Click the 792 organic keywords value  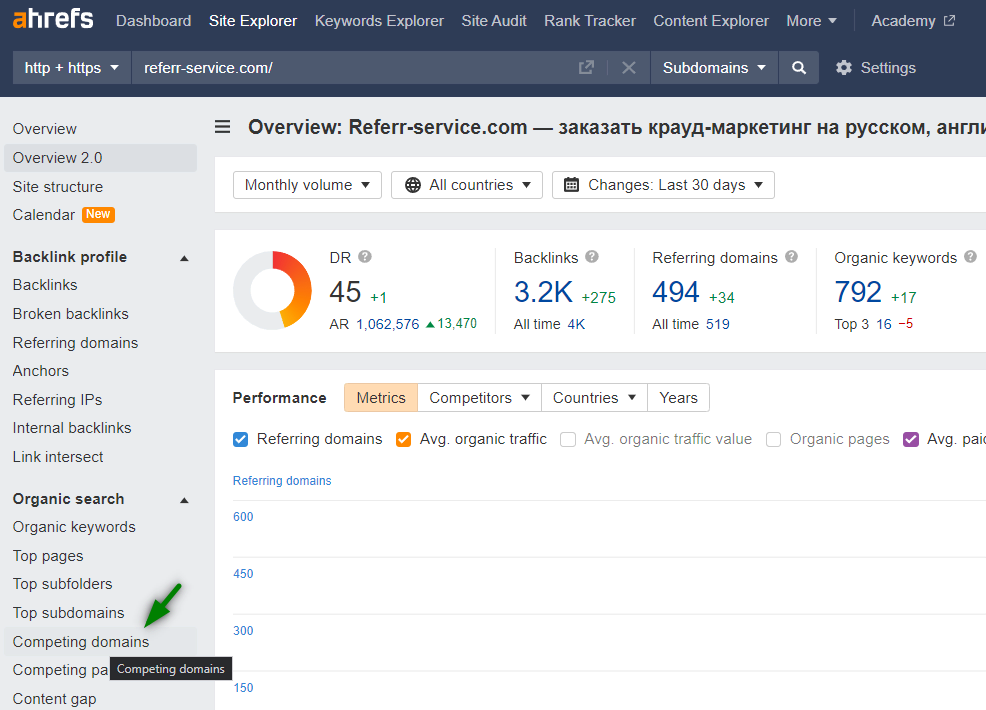tap(858, 292)
